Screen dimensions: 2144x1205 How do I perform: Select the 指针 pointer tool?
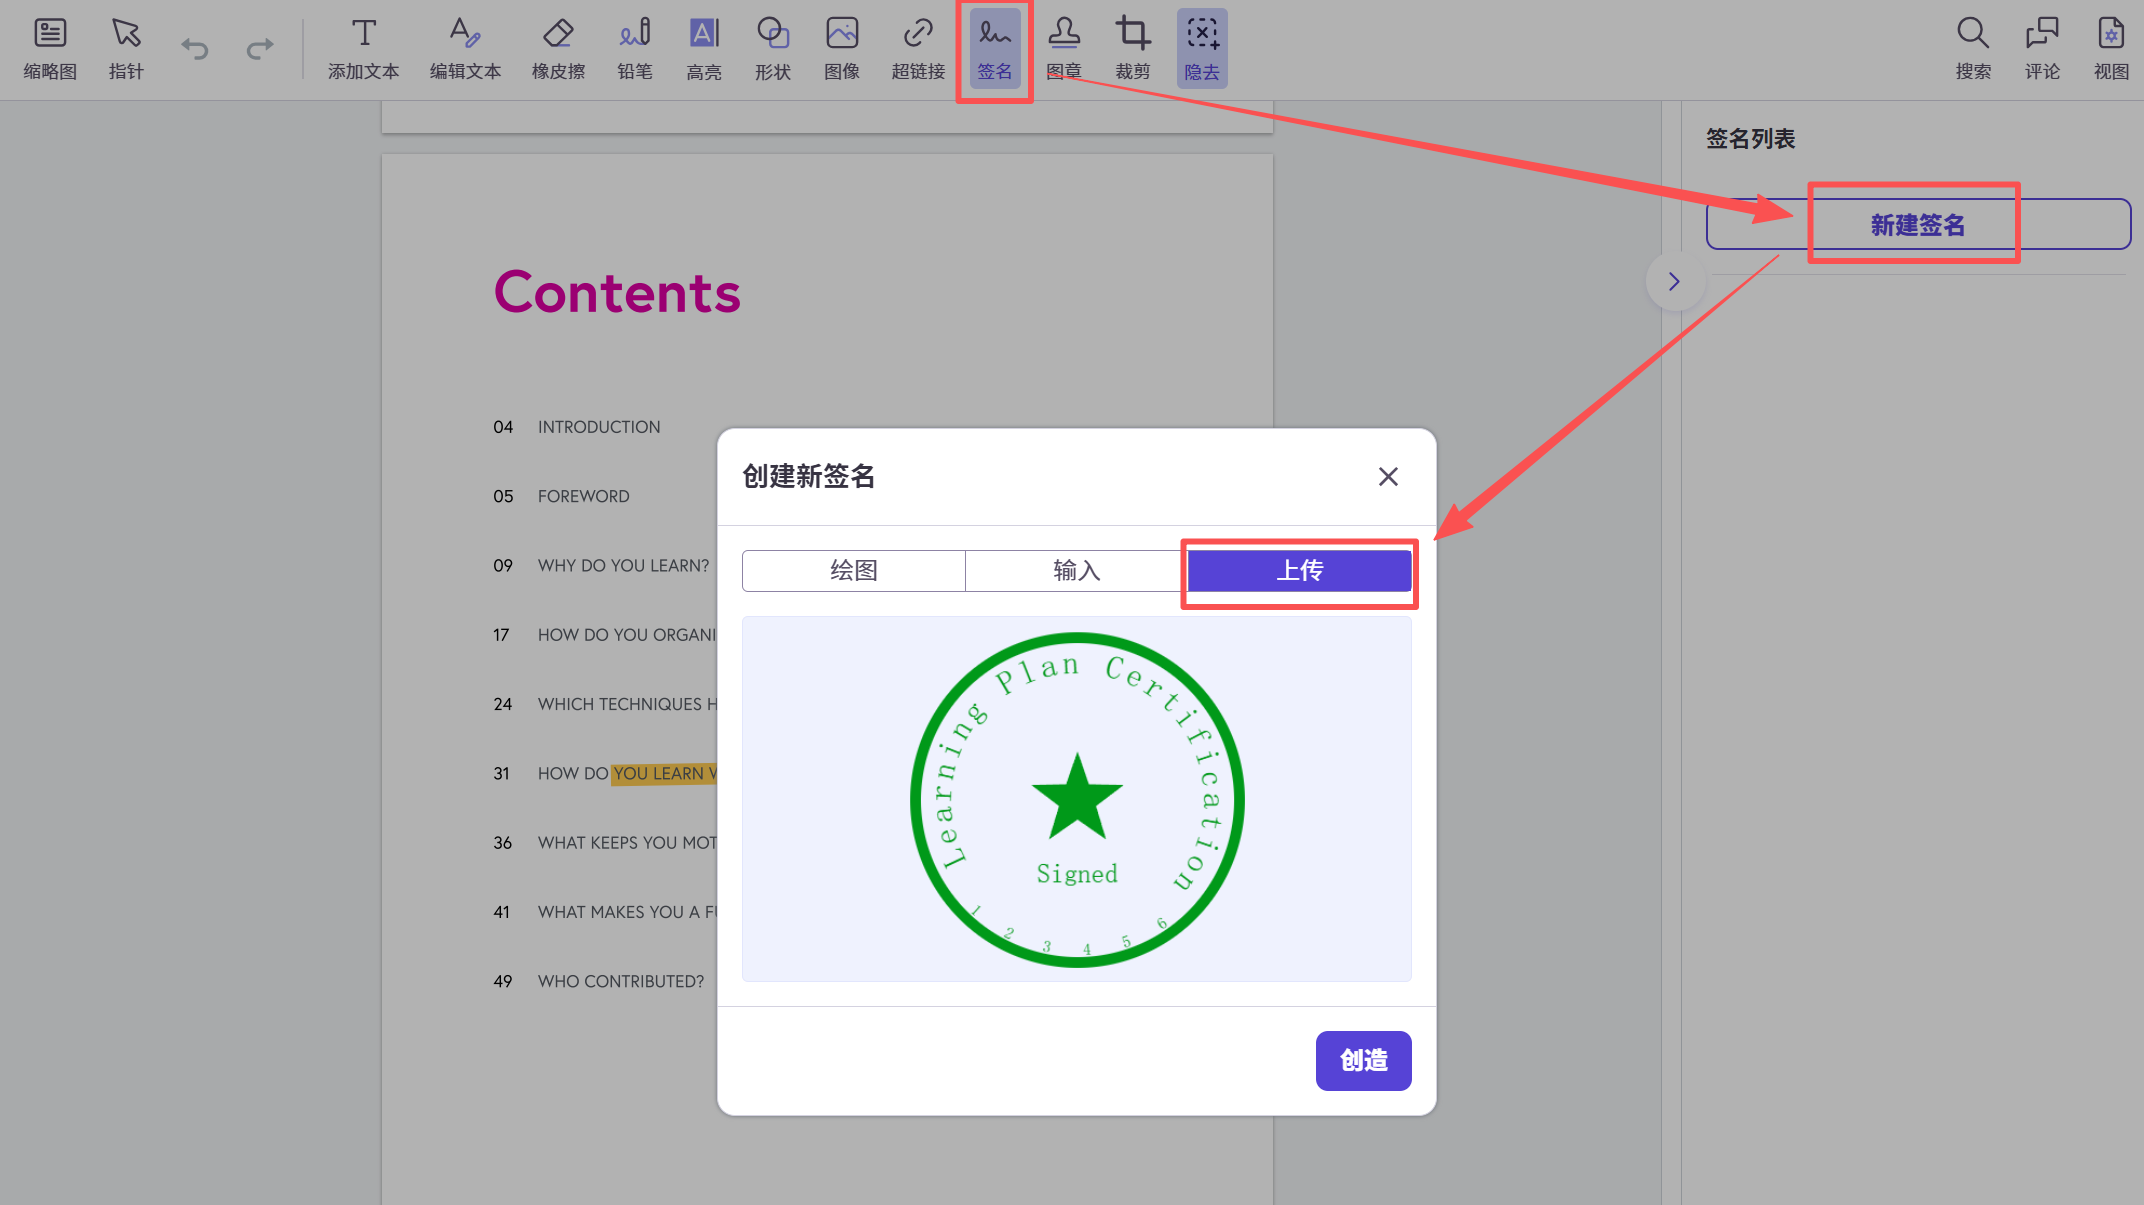(126, 47)
